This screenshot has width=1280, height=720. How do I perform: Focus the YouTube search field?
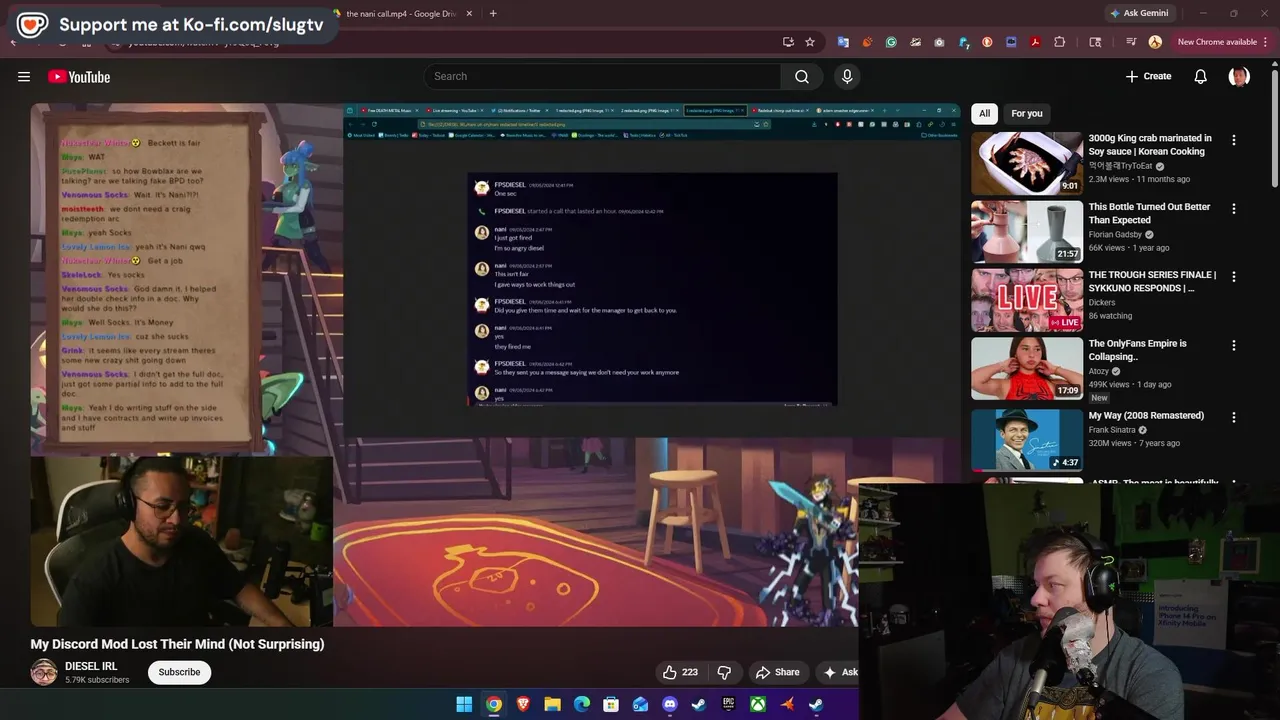point(602,76)
